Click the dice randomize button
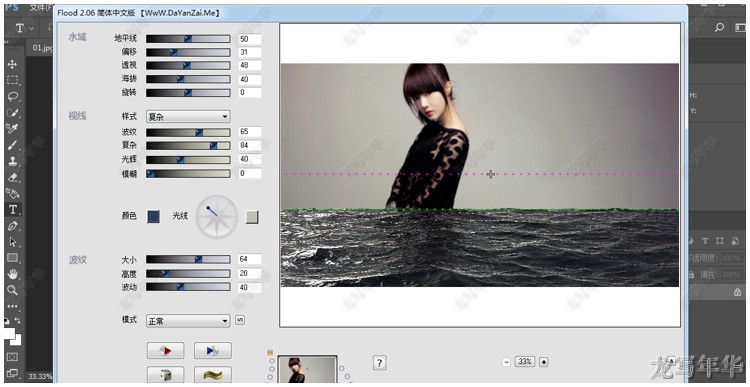The height and width of the screenshot is (387, 750). click(x=165, y=375)
